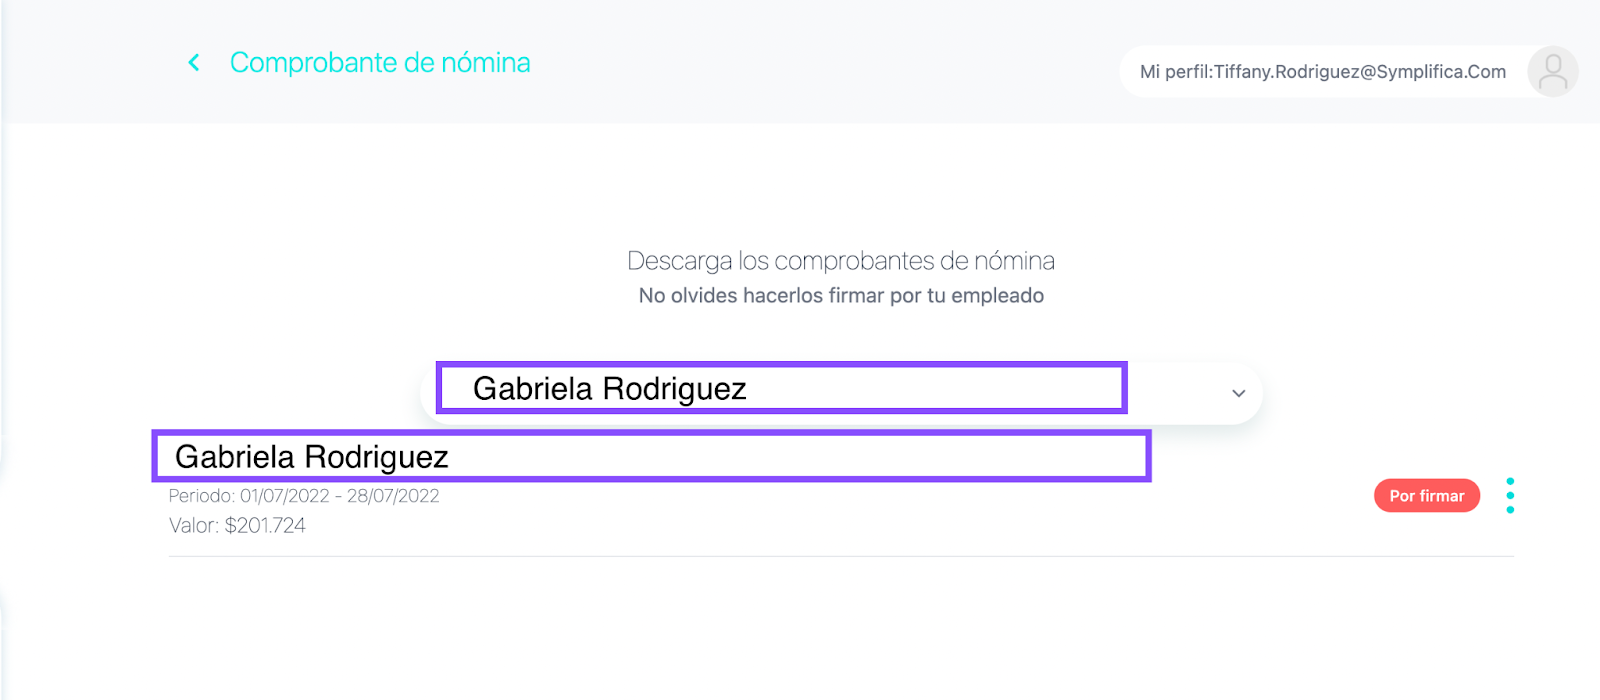Click the Valor label in the receipt row
The width and height of the screenshot is (1600, 700).
point(193,526)
